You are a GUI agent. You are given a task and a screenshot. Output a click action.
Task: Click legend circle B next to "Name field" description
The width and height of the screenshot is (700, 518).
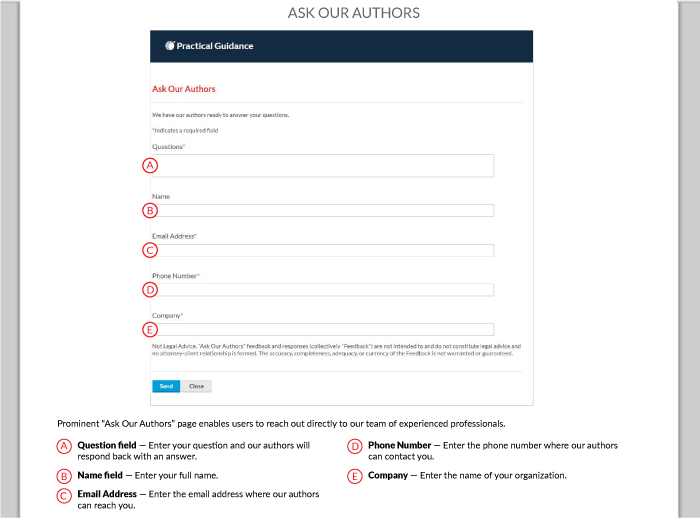[x=64, y=476]
